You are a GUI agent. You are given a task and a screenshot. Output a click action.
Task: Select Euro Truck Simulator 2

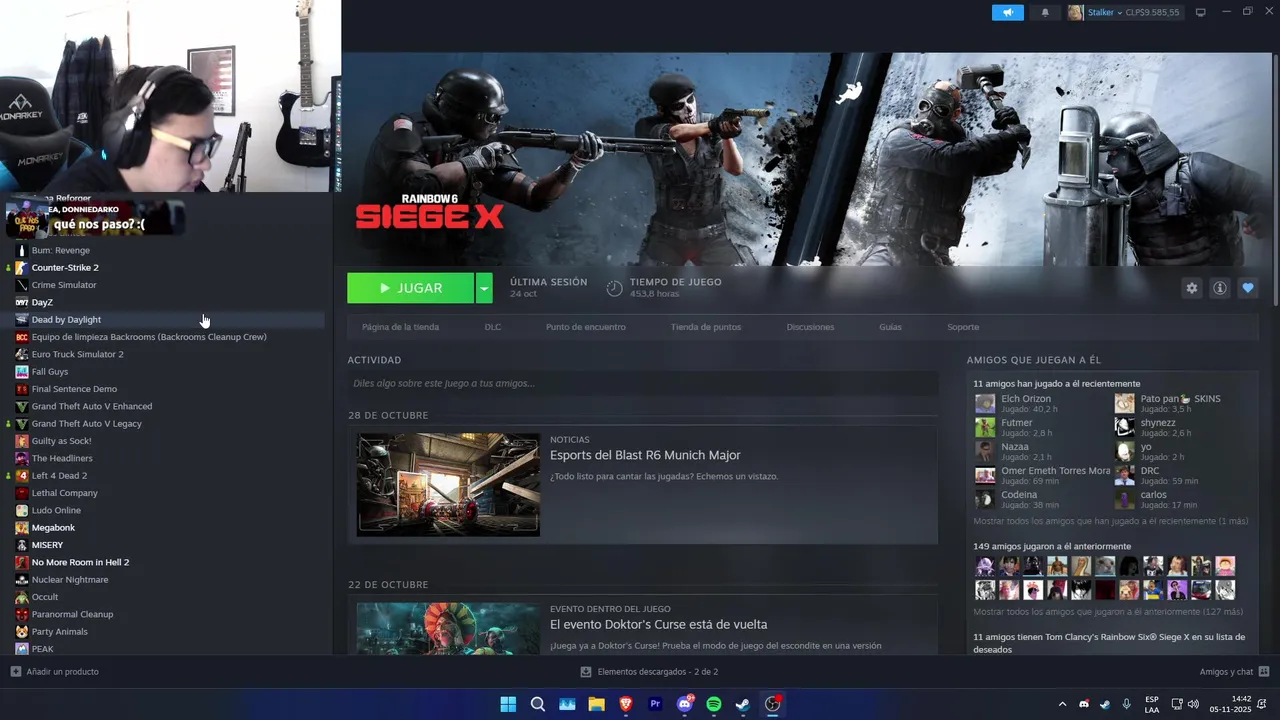(78, 354)
